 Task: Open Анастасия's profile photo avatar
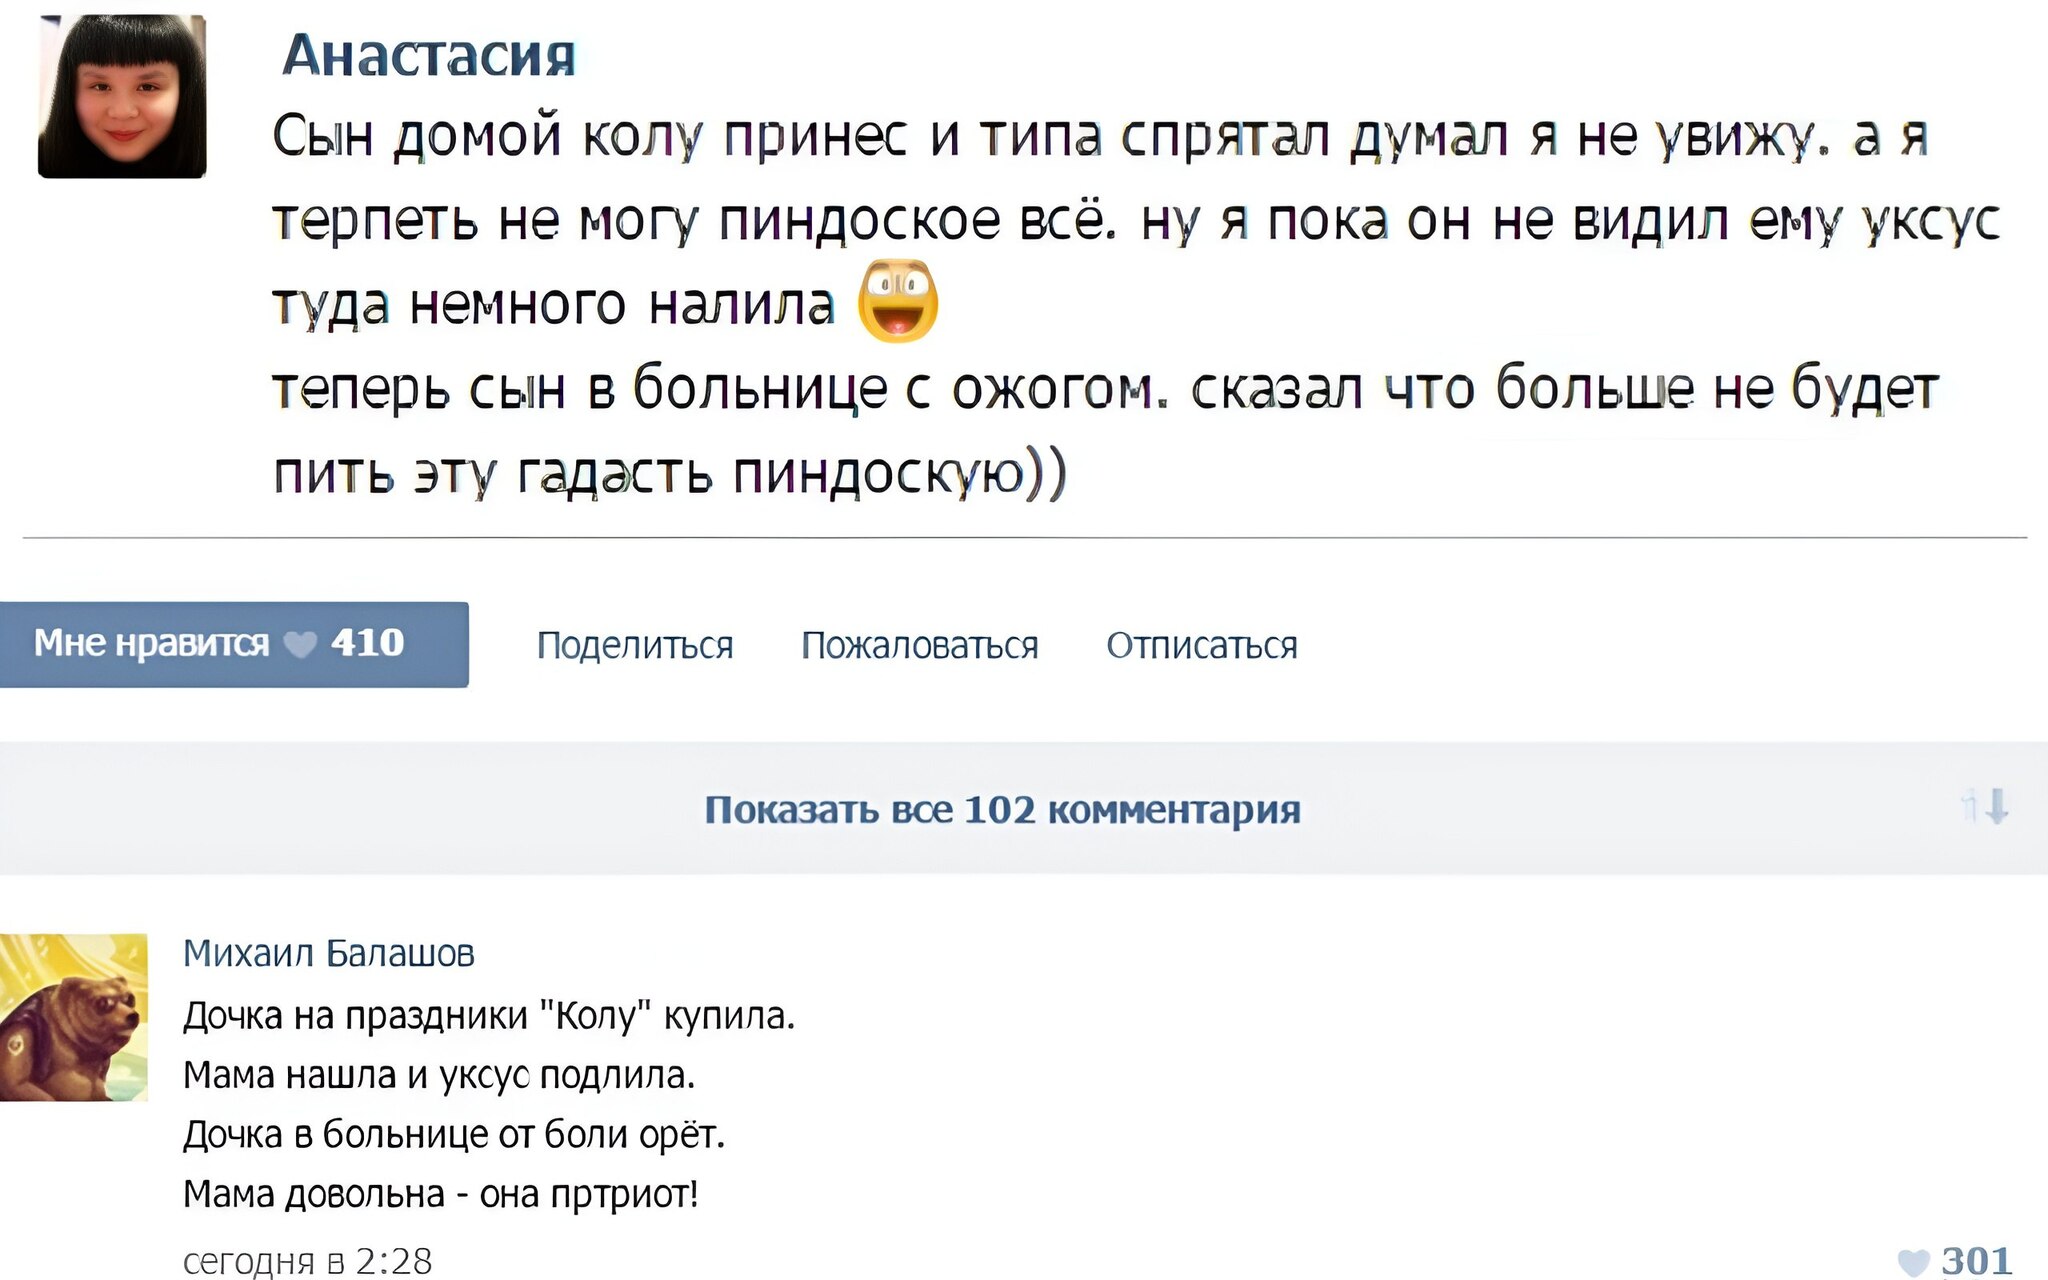tap(122, 97)
